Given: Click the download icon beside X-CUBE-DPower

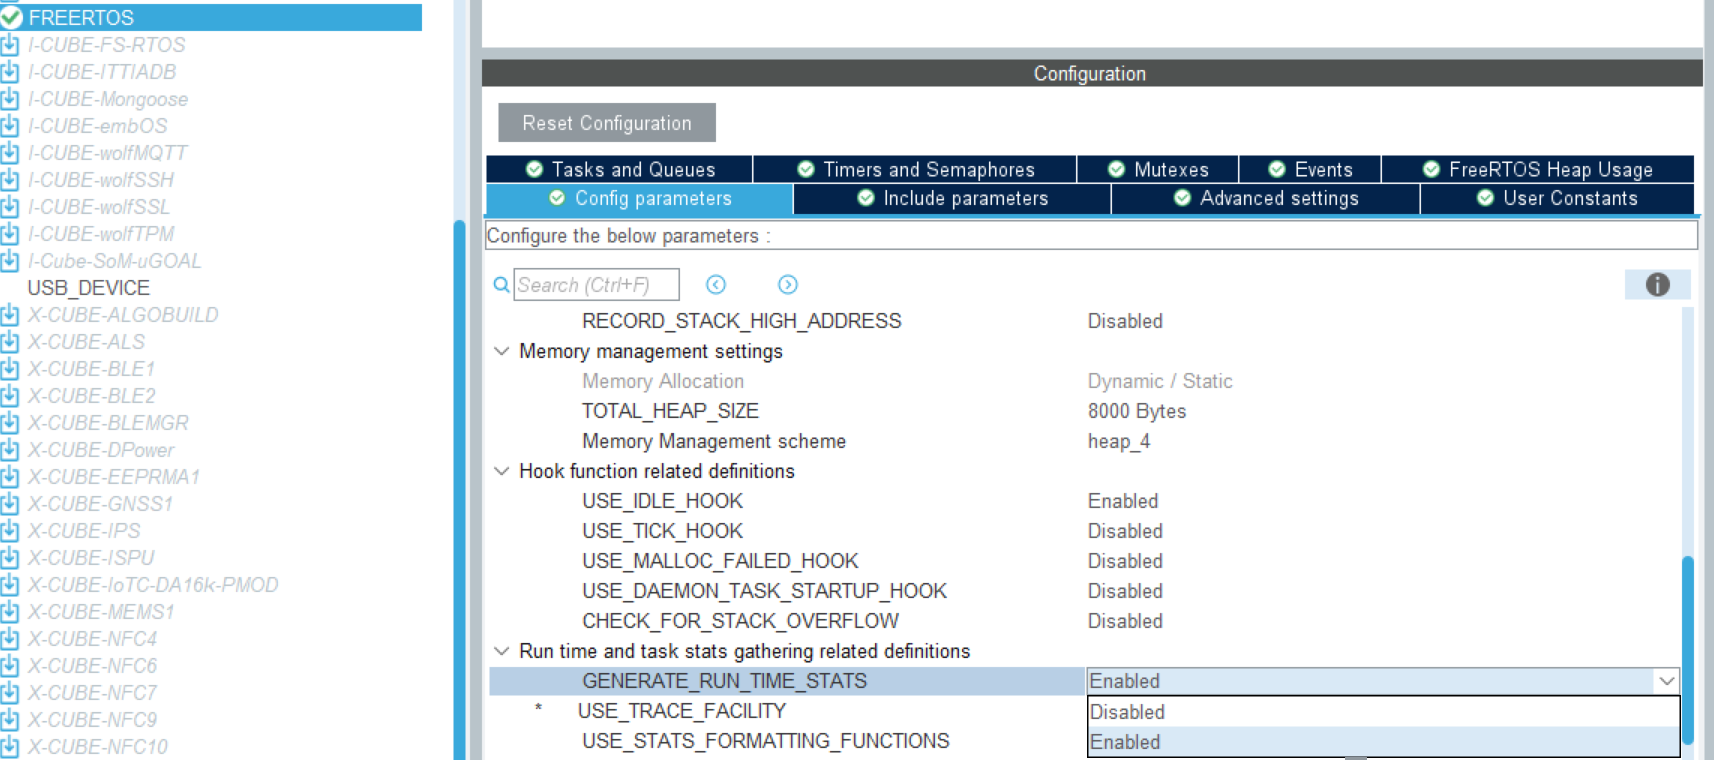Looking at the screenshot, I should 10,450.
